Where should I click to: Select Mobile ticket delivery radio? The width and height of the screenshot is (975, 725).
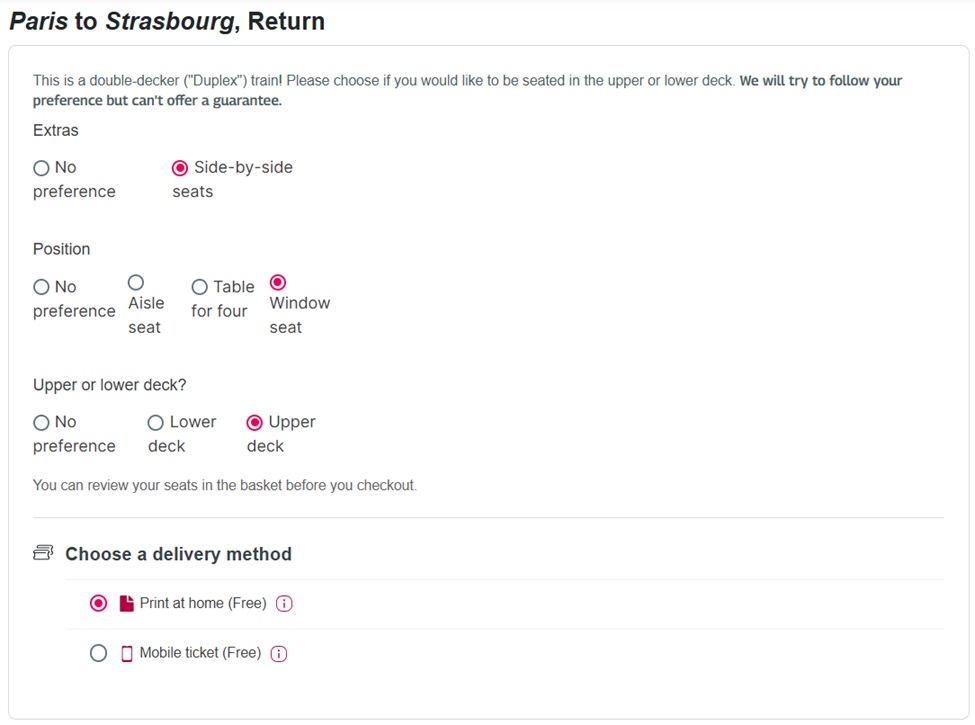[x=98, y=653]
